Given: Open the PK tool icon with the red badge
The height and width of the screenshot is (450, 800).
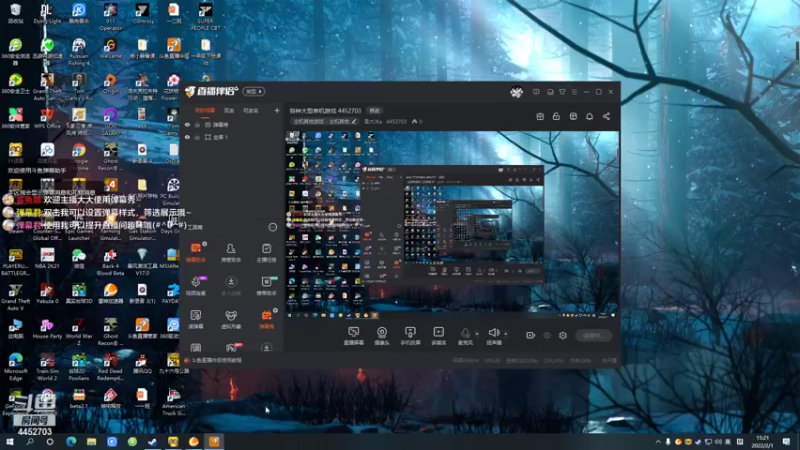Looking at the screenshot, I should point(231,348).
